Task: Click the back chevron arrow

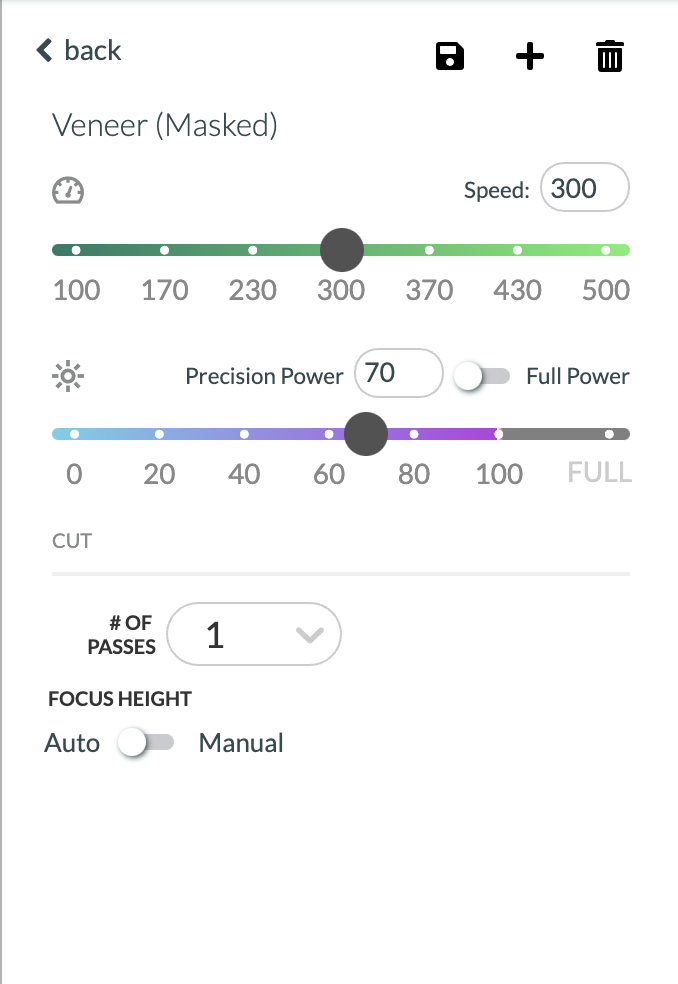Action: 44,50
